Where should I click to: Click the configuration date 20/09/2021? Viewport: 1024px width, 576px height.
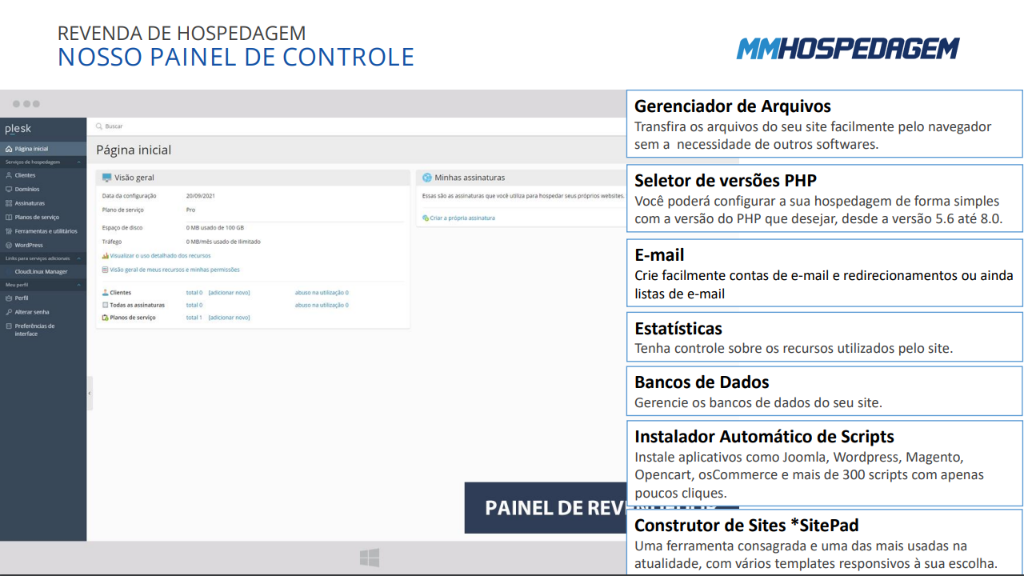[200, 196]
